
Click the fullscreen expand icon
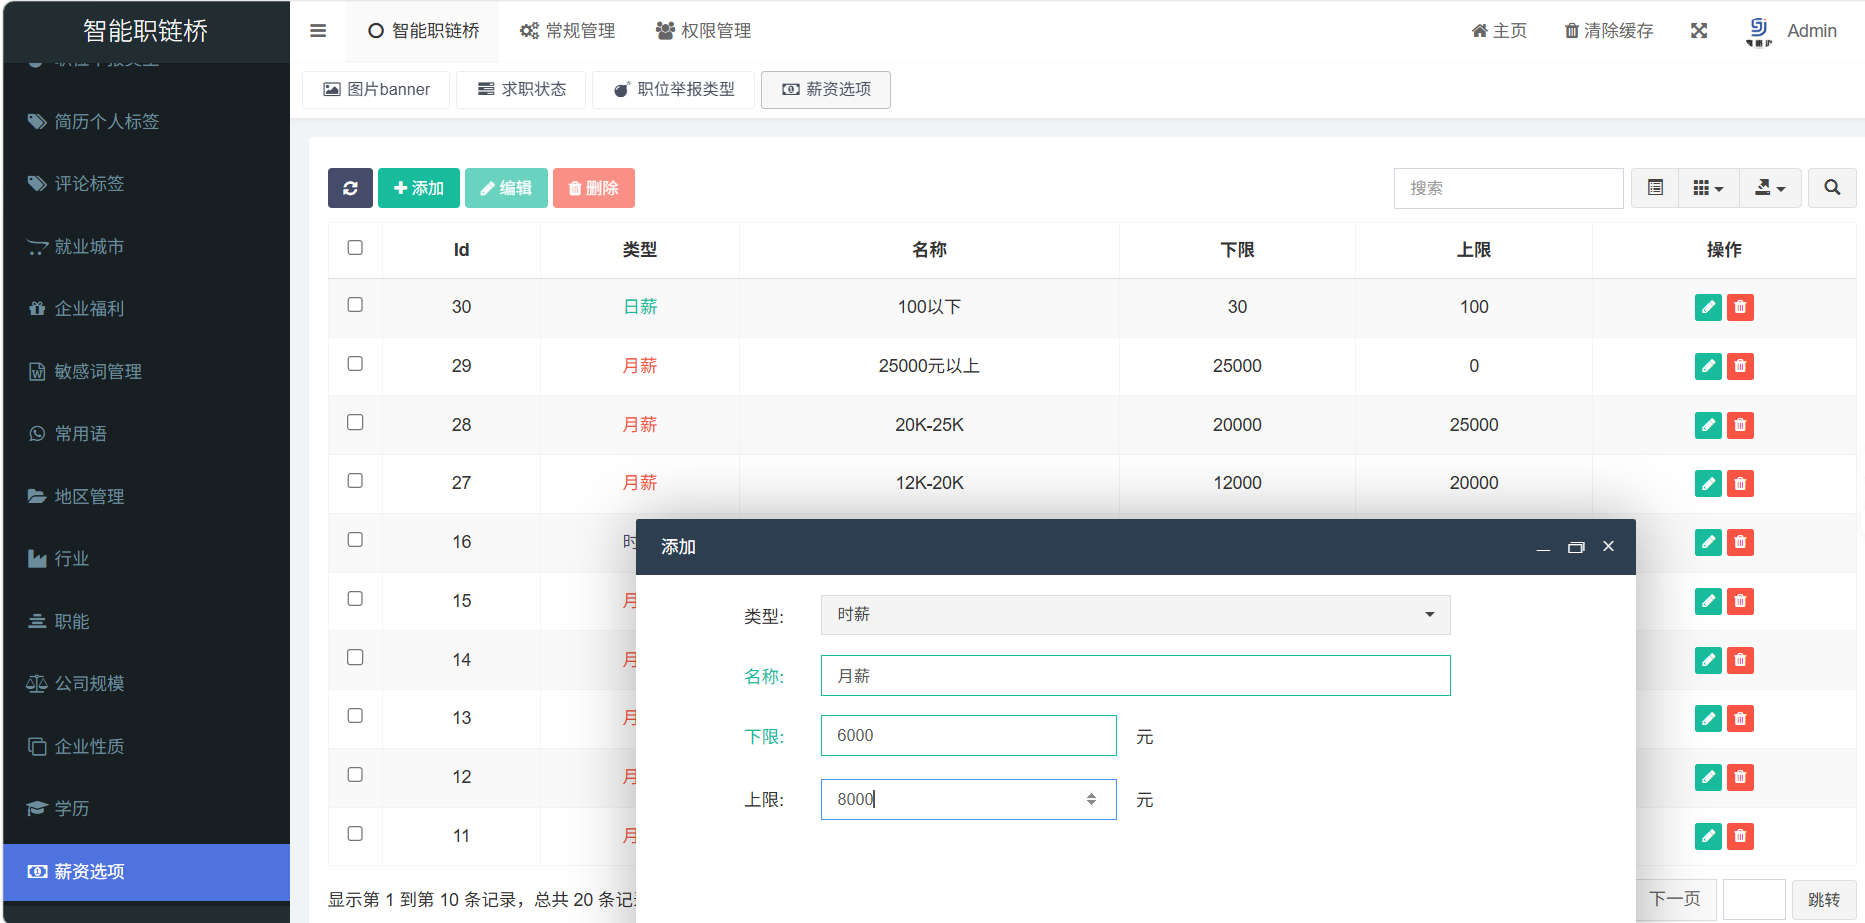tap(1698, 31)
